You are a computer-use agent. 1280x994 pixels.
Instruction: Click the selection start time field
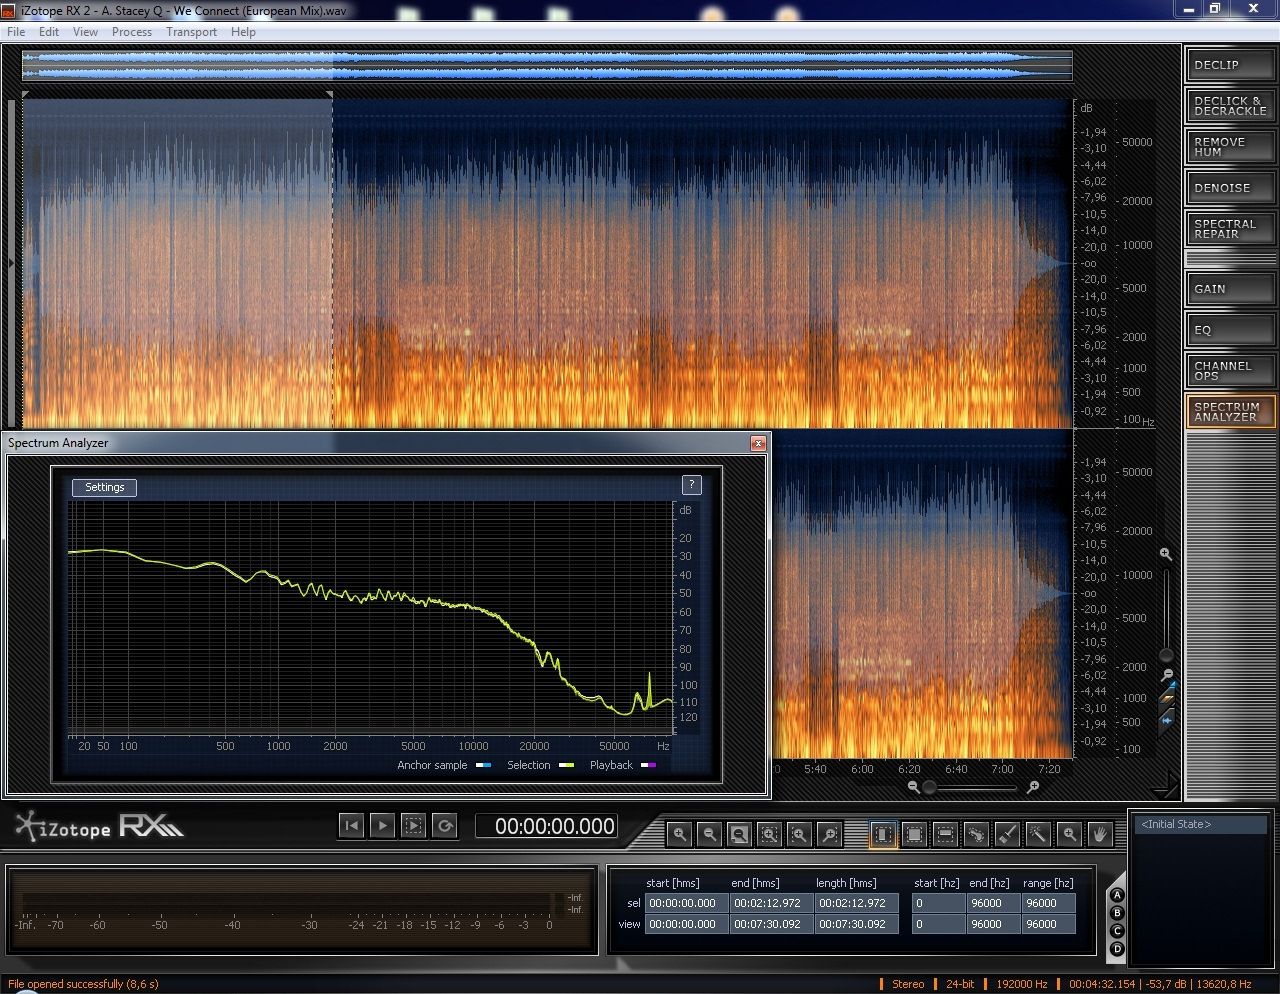tap(686, 903)
